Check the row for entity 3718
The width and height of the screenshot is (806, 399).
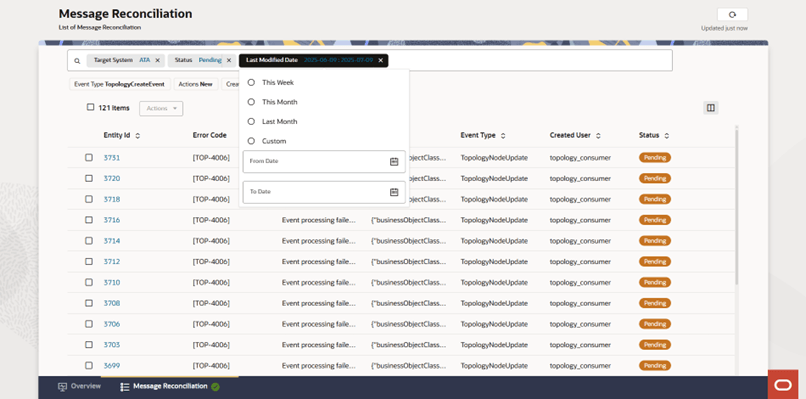(x=89, y=199)
